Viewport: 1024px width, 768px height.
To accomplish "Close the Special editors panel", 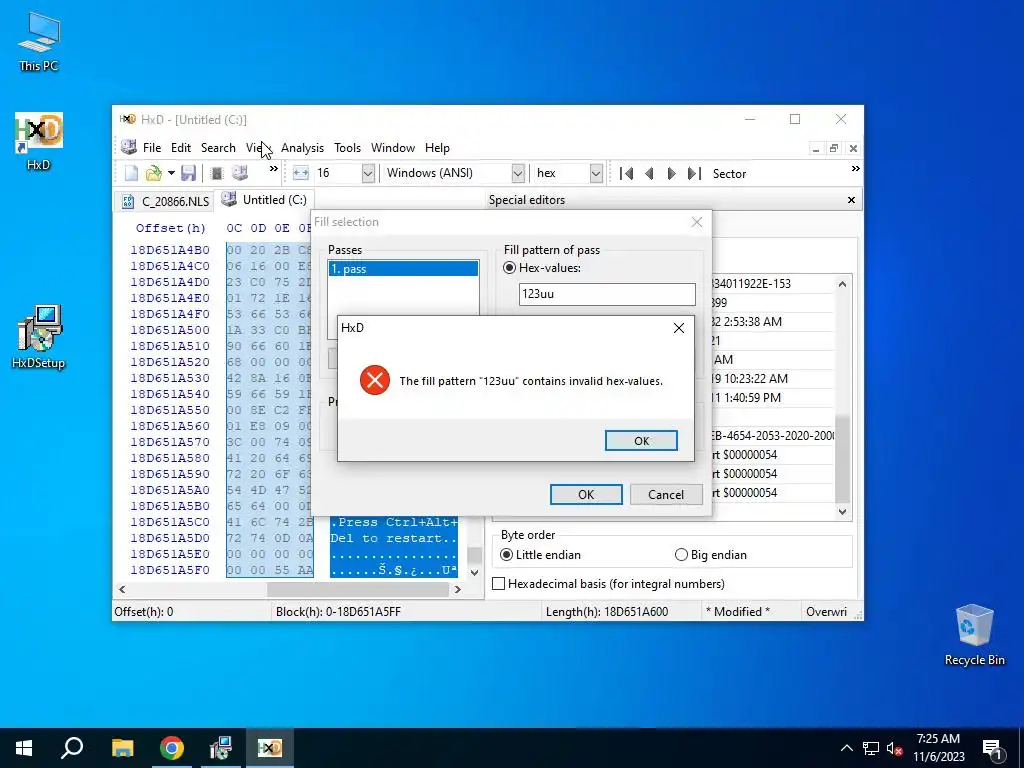I will [x=851, y=200].
